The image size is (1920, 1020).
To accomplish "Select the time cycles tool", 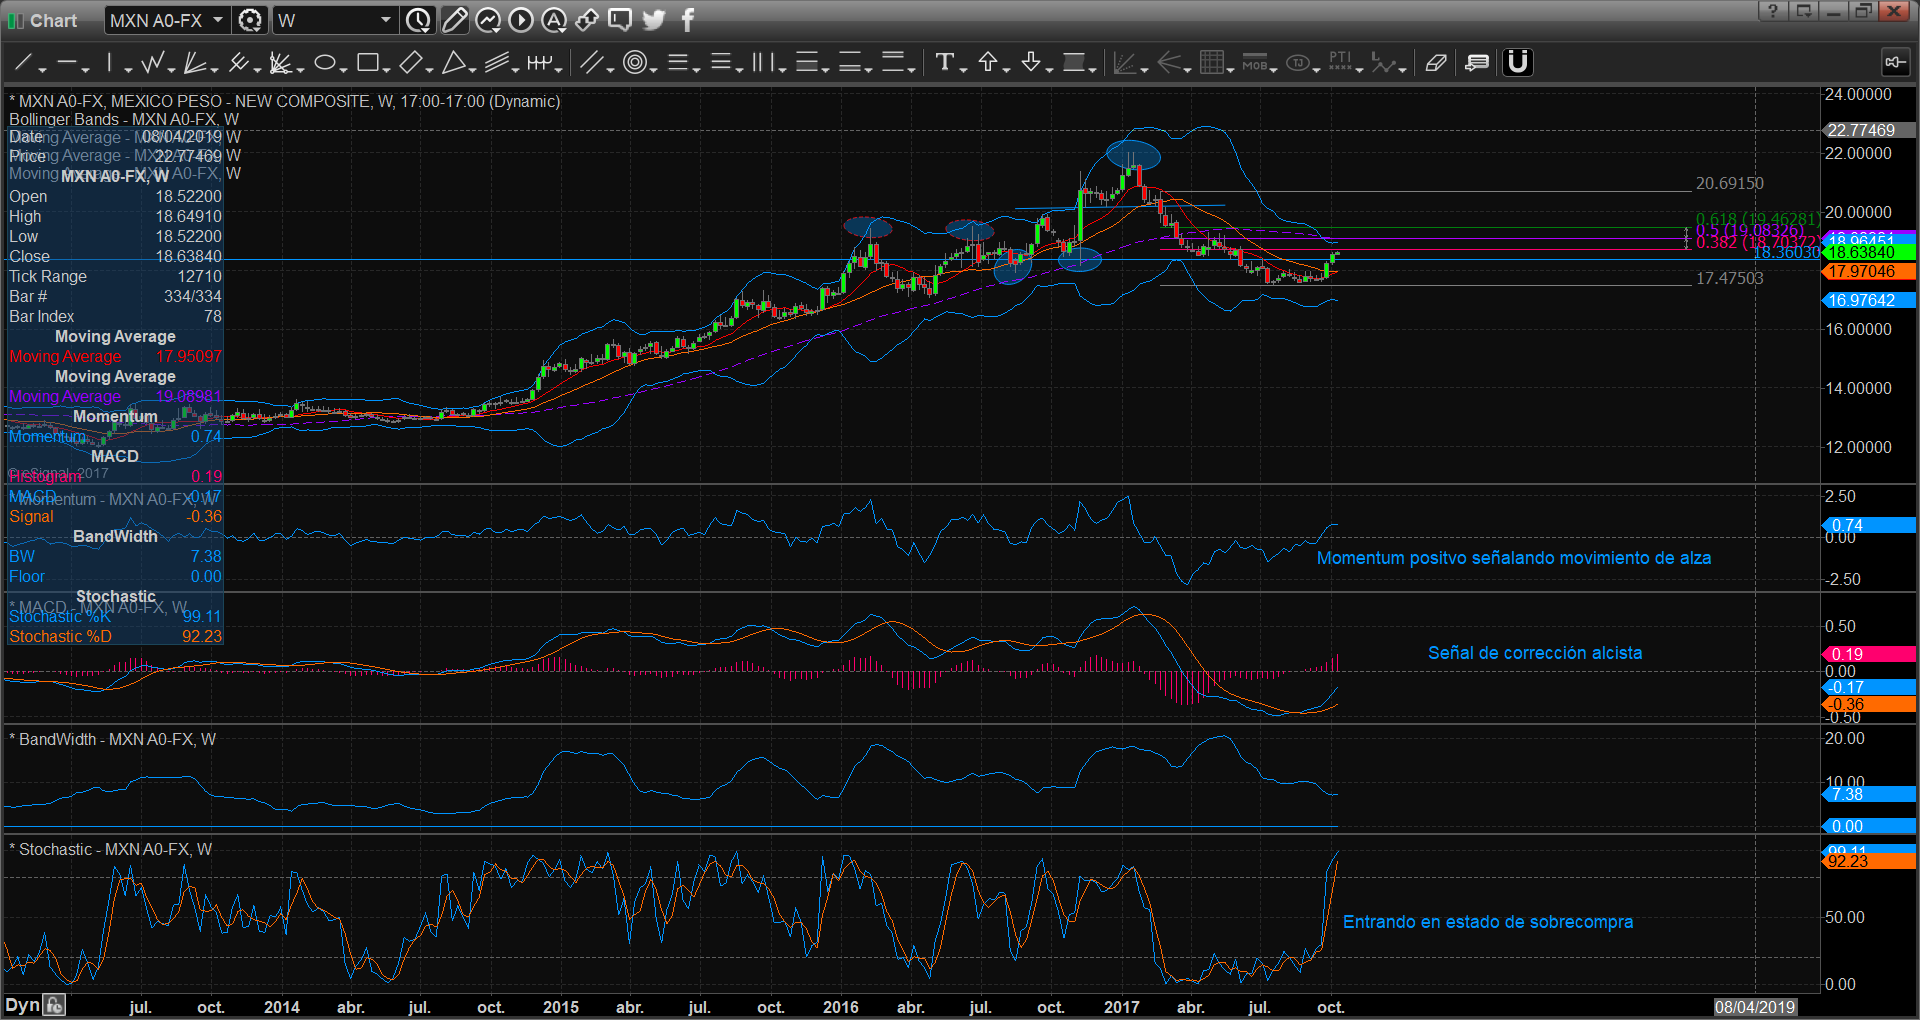I will [x=540, y=63].
